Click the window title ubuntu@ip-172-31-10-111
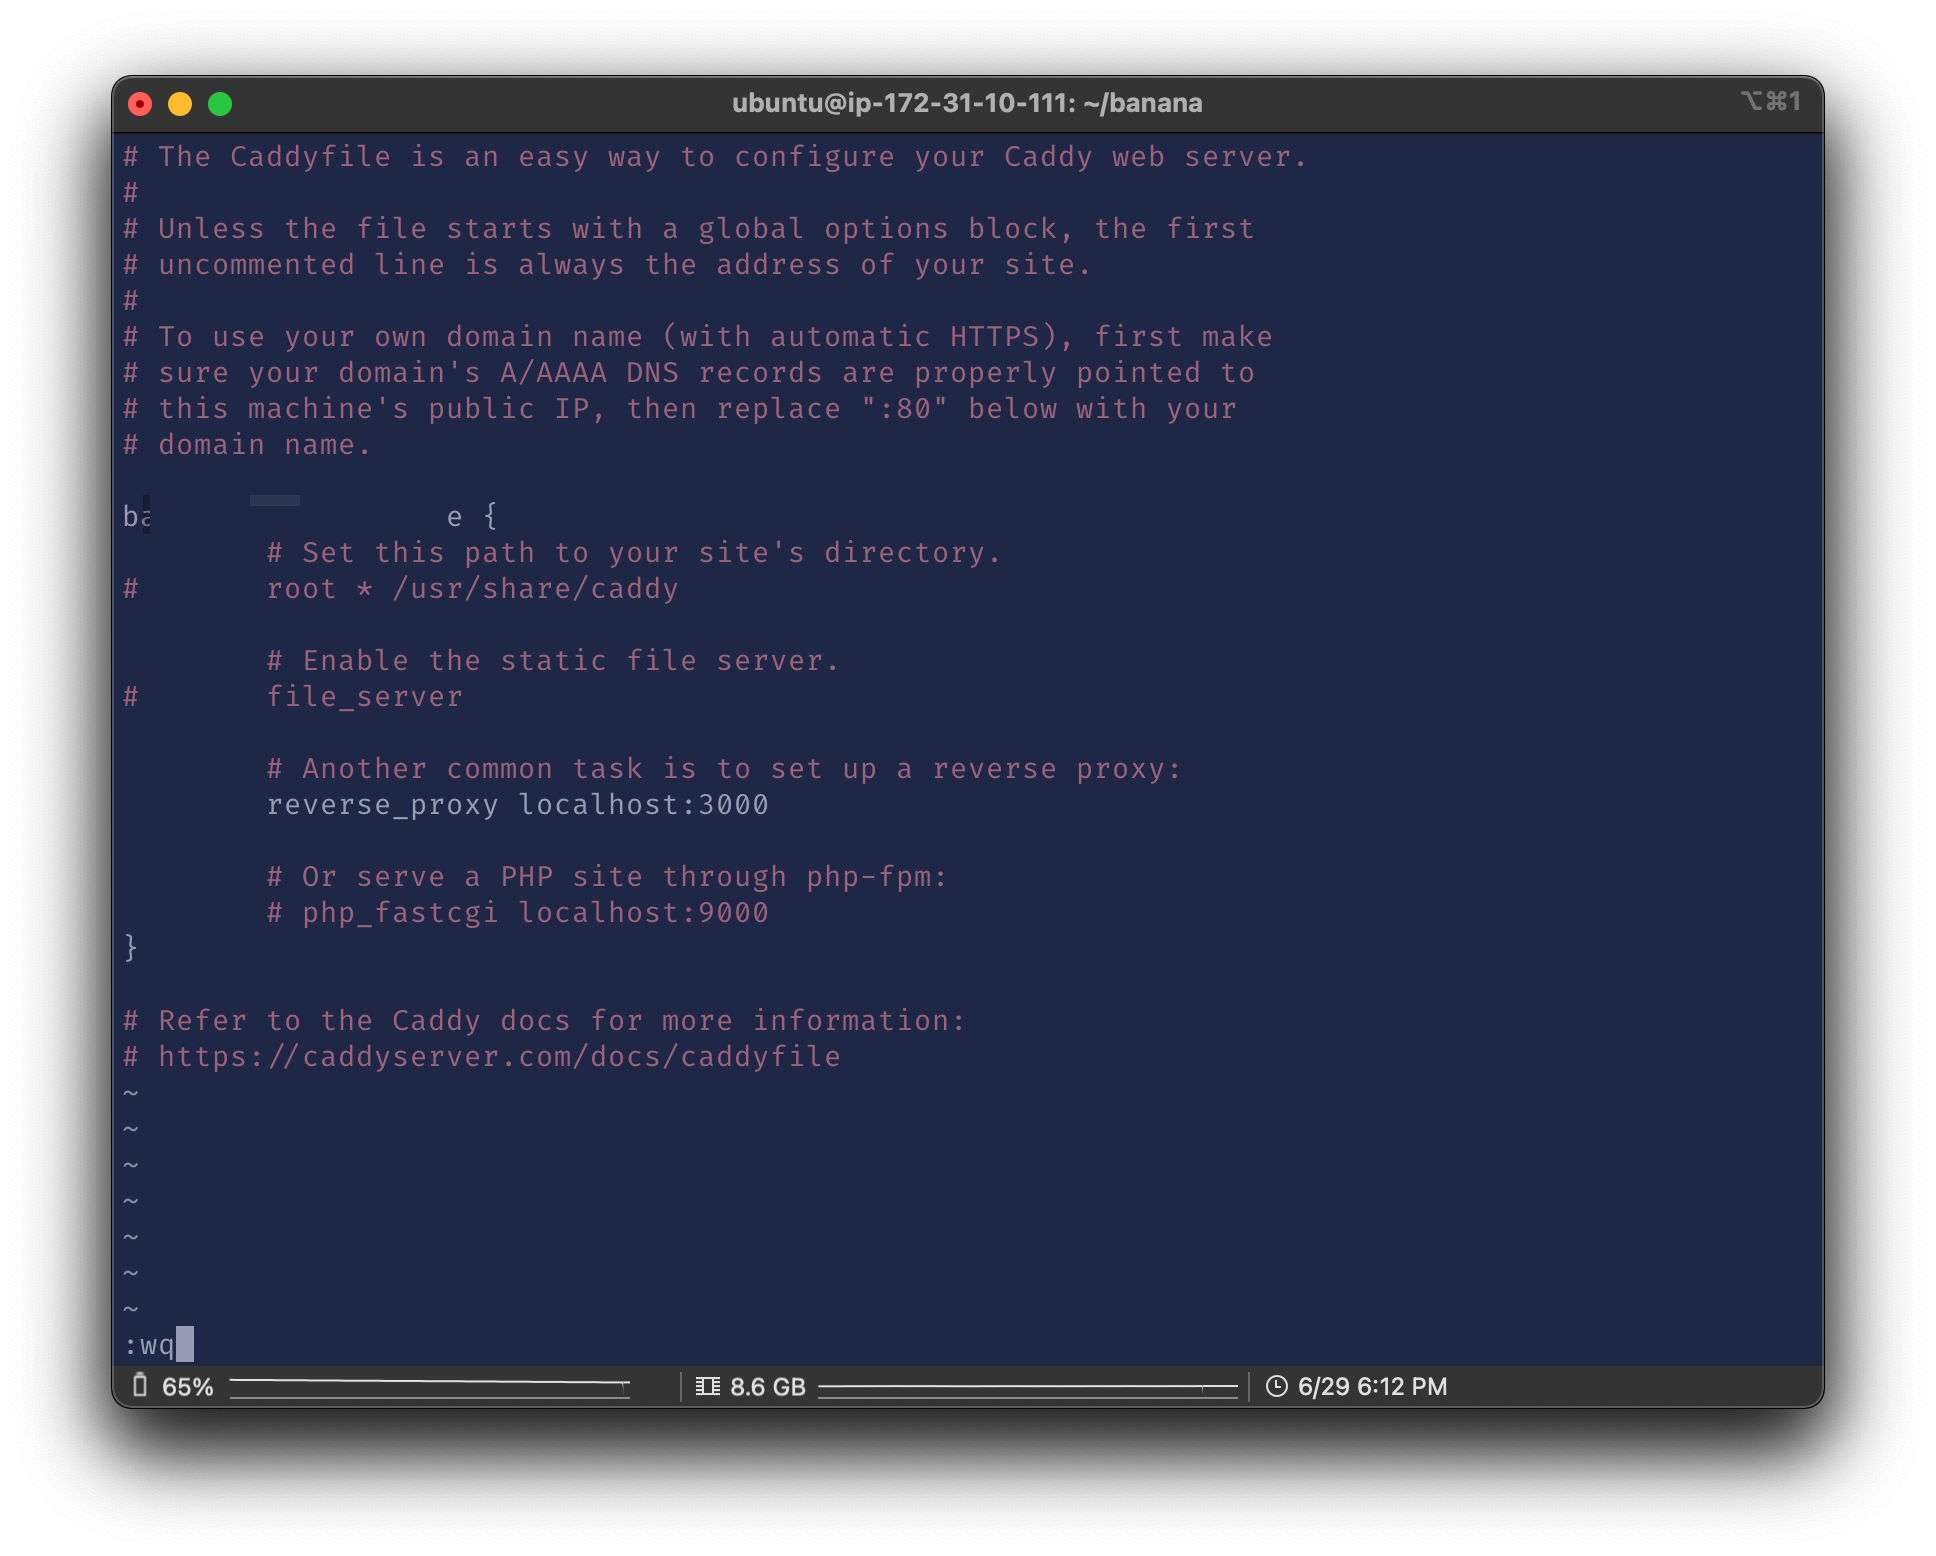This screenshot has height=1556, width=1936. 966,103
